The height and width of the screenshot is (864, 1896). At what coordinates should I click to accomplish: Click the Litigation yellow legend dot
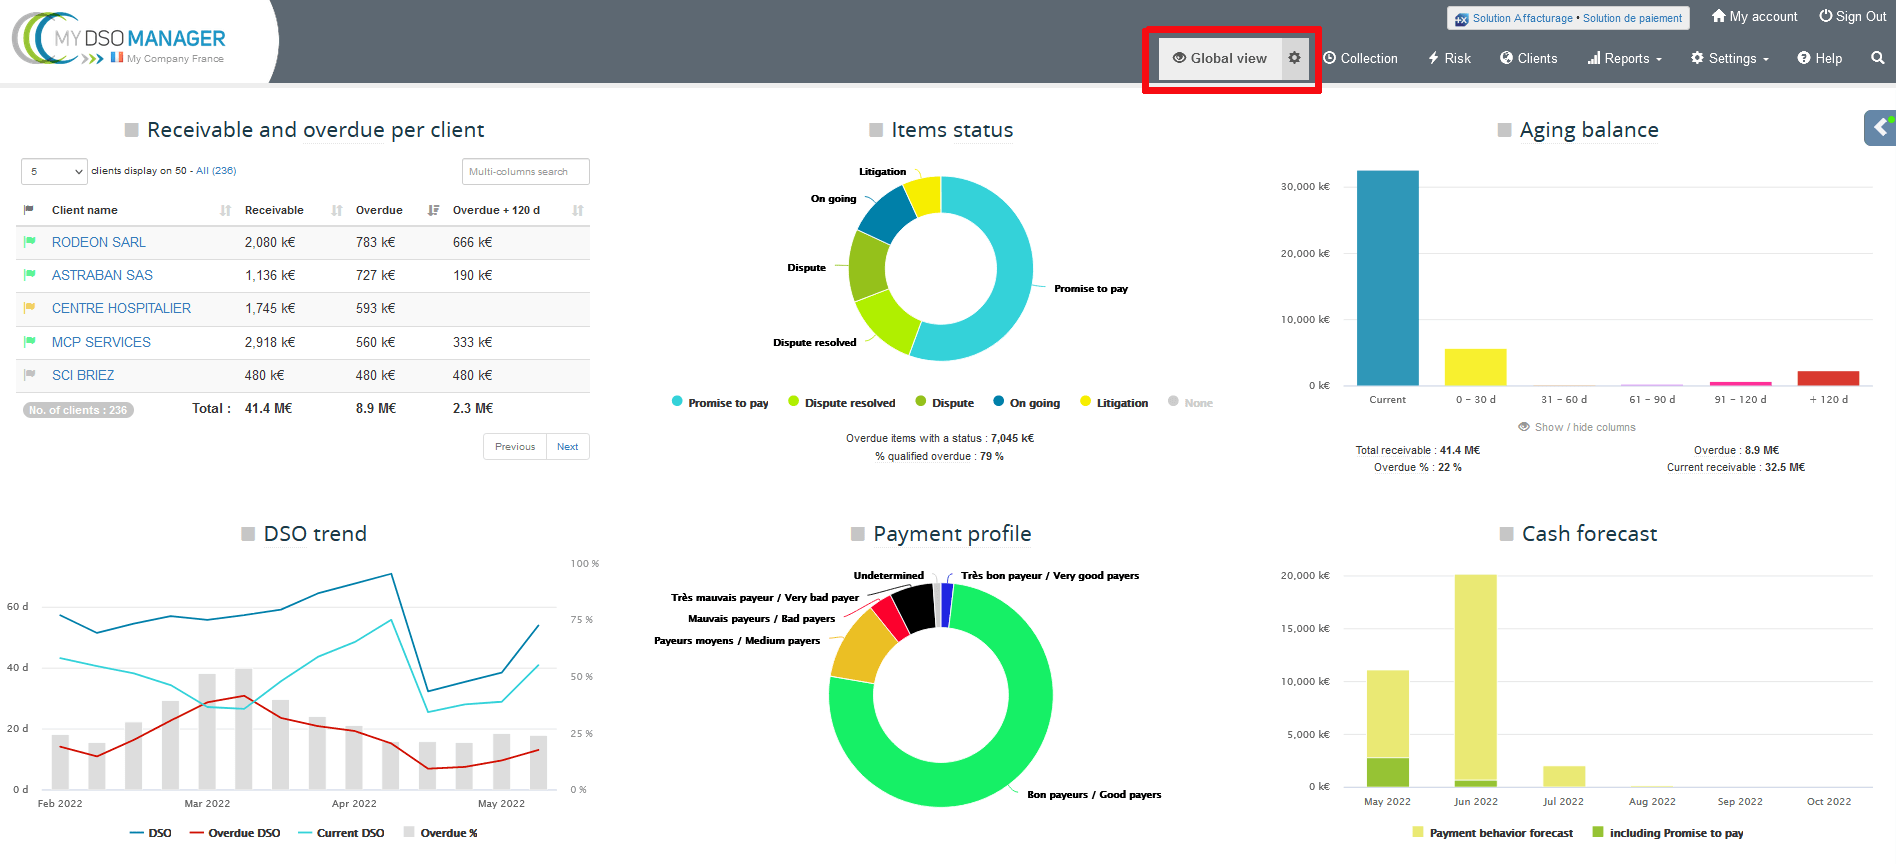tap(1085, 402)
